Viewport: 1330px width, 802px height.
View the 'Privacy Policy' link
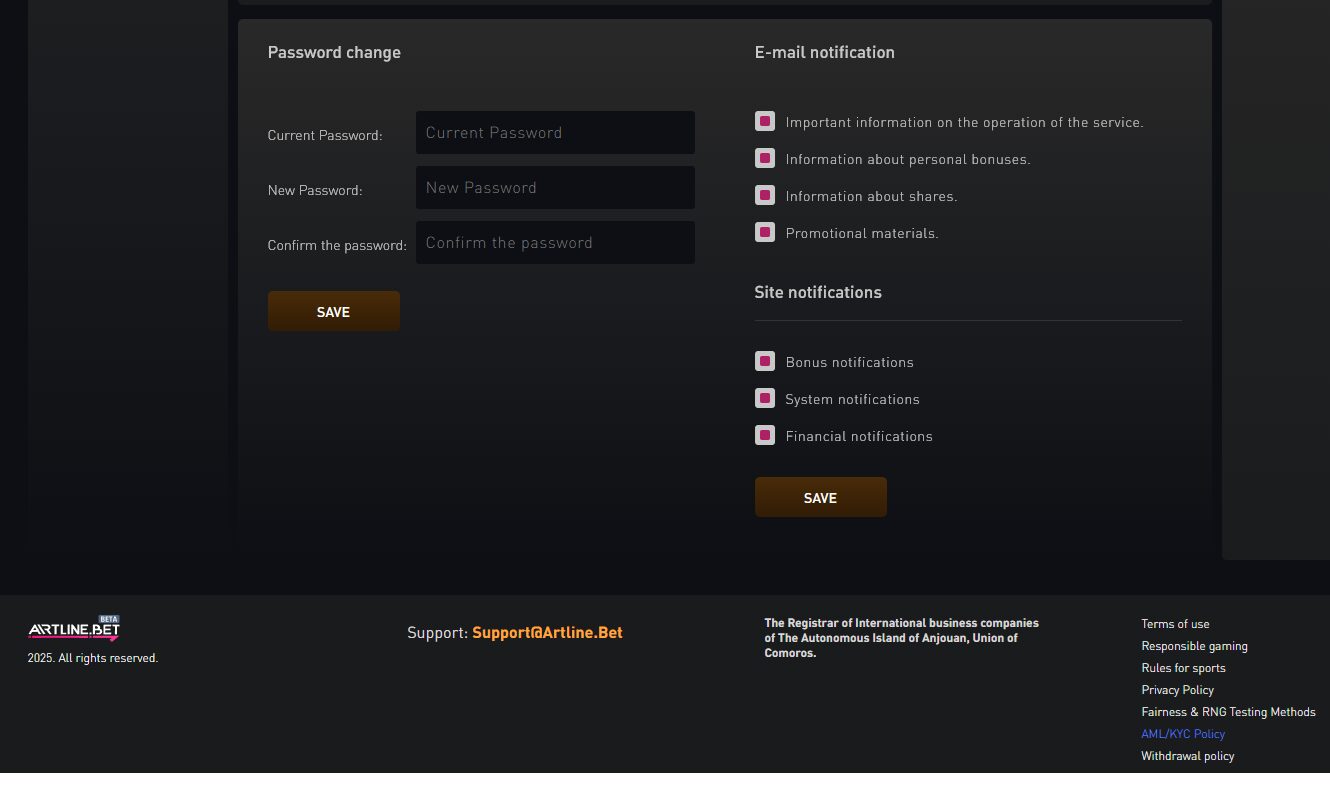[1177, 690]
